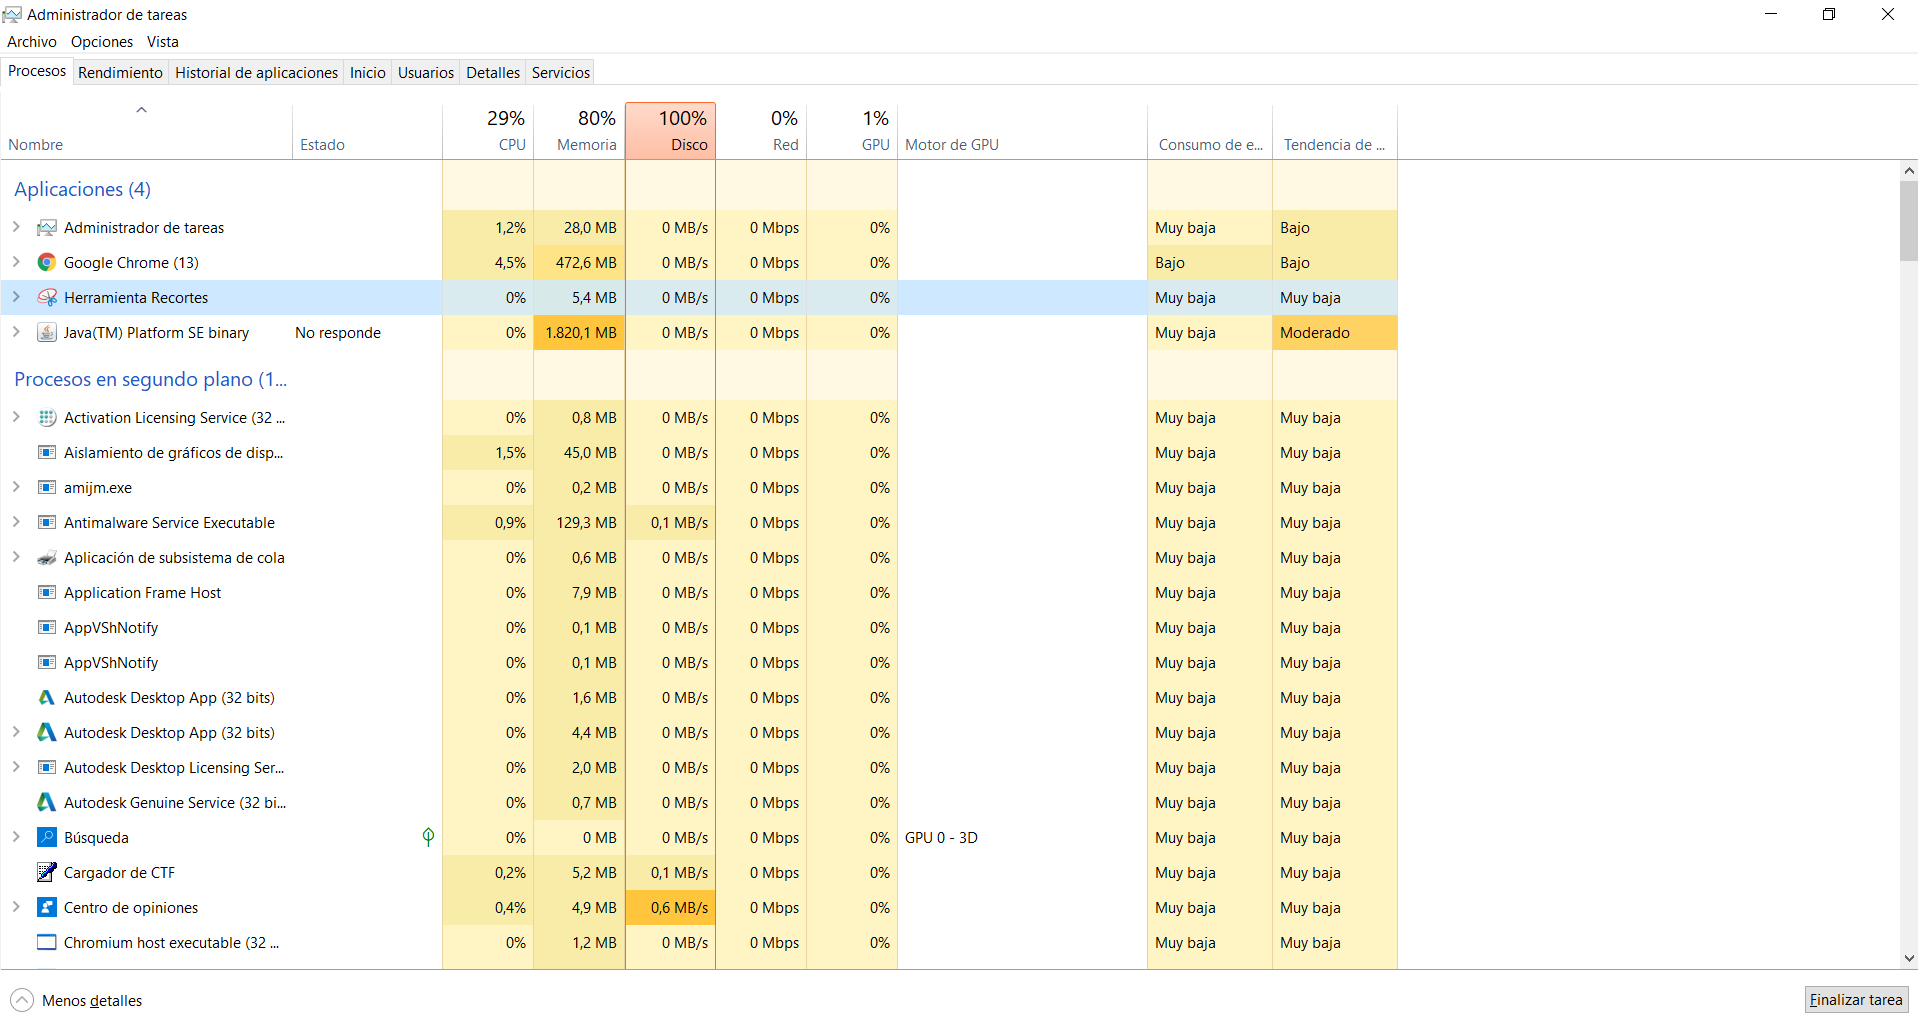Expand the Google Chrome process group

click(16, 263)
